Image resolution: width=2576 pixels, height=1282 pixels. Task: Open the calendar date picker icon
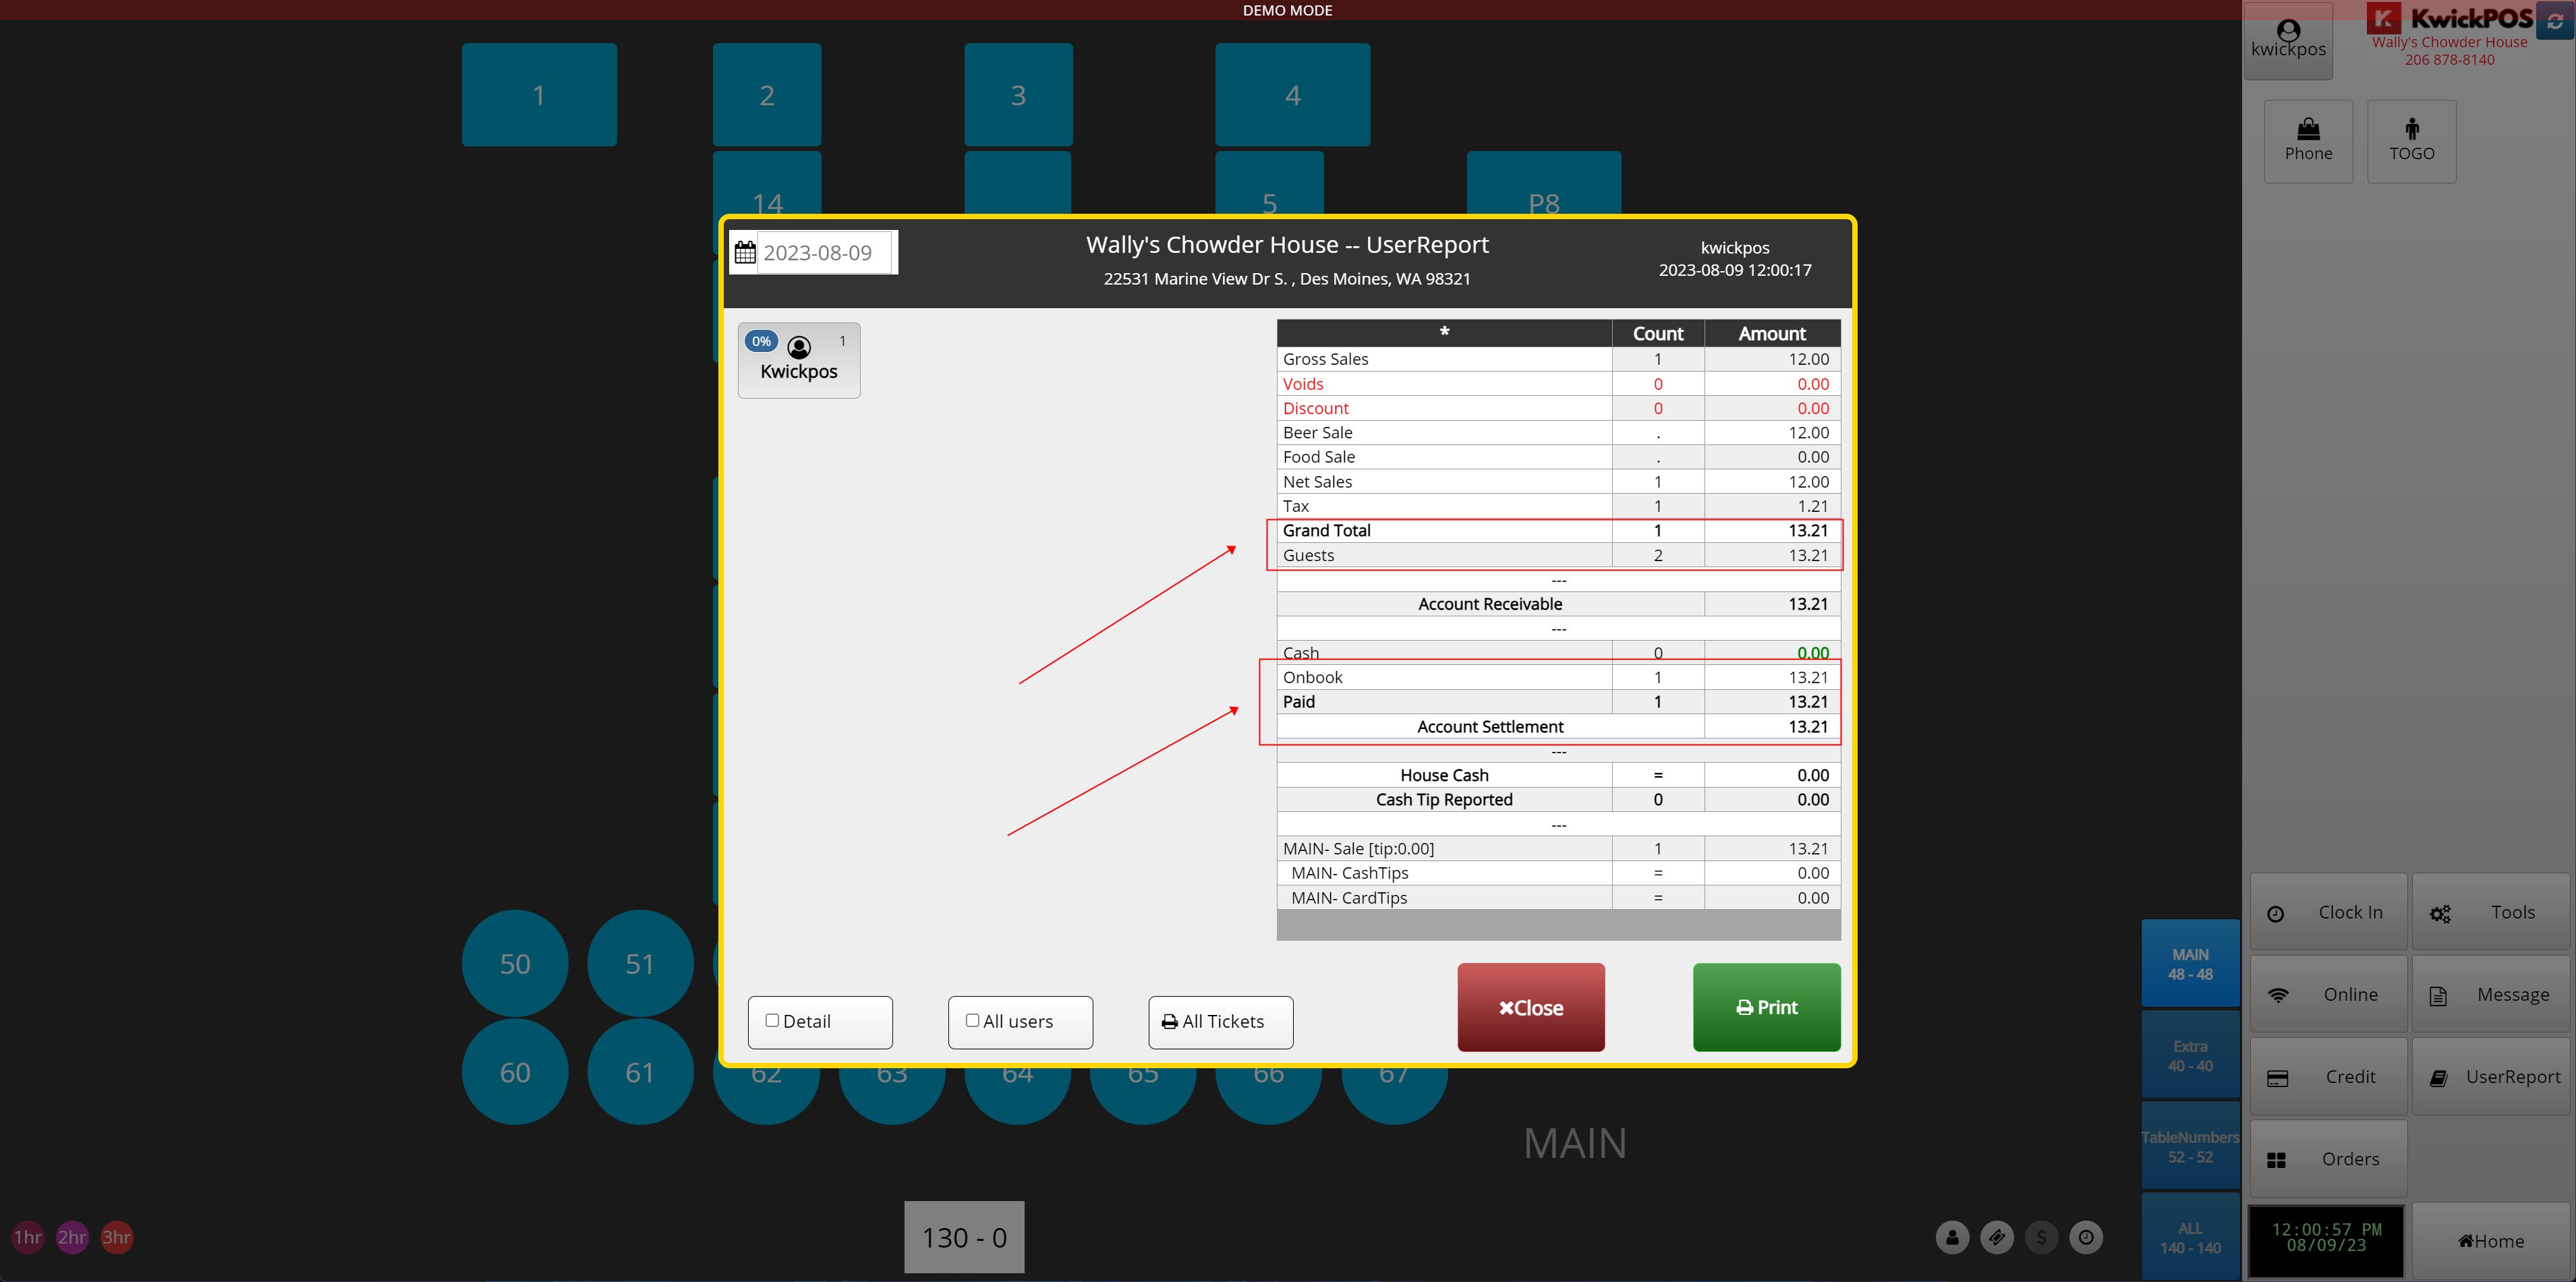745,252
